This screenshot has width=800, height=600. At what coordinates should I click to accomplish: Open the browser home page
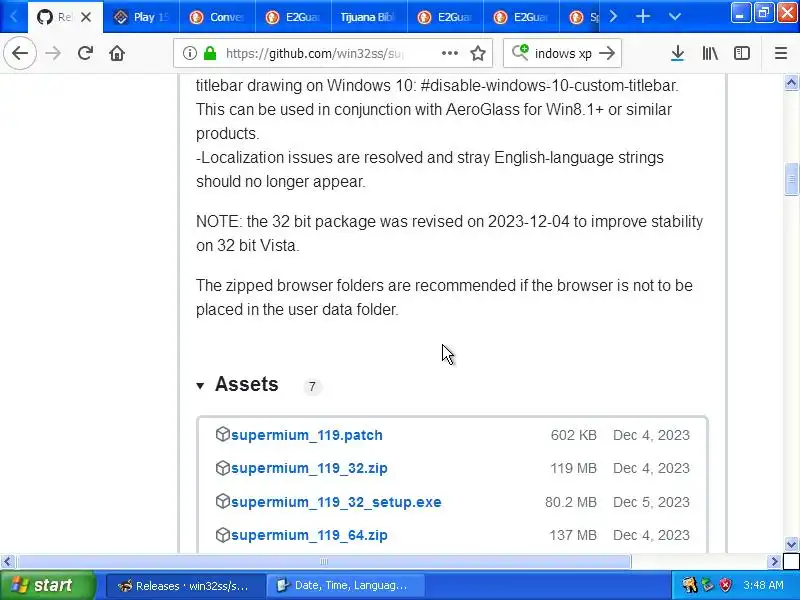coord(117,53)
